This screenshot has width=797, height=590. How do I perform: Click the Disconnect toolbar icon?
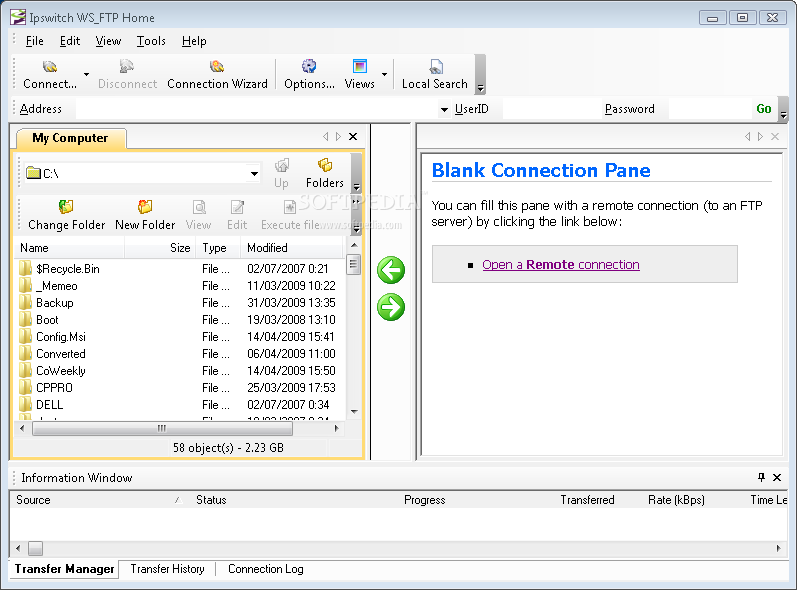(x=127, y=67)
